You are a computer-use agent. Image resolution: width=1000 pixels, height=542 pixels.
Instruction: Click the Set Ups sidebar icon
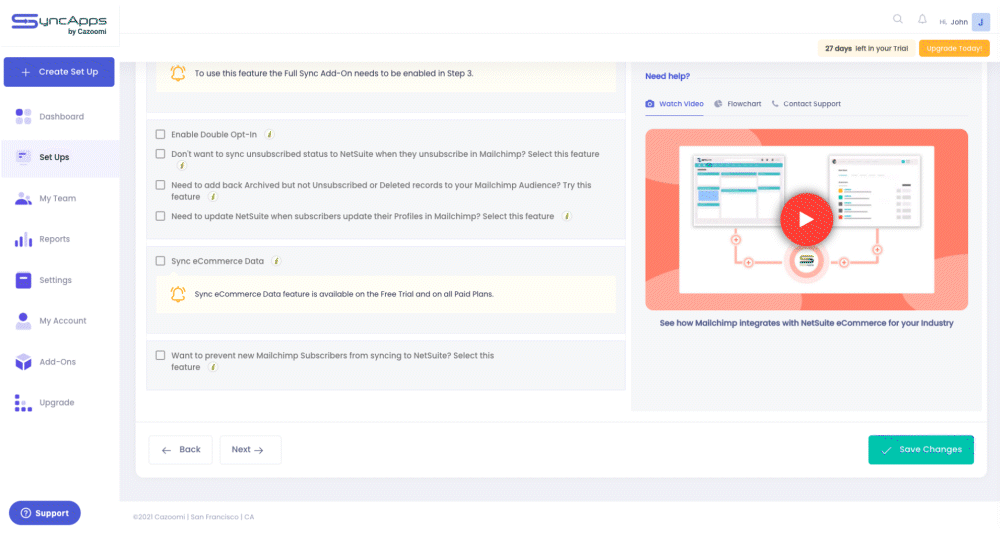tap(24, 157)
